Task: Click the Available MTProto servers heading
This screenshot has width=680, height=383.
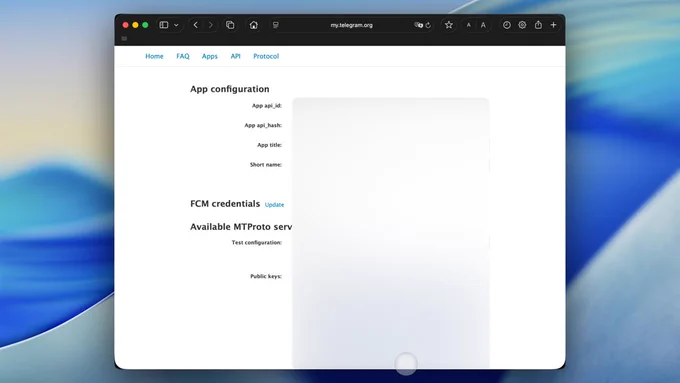Action: click(x=241, y=227)
